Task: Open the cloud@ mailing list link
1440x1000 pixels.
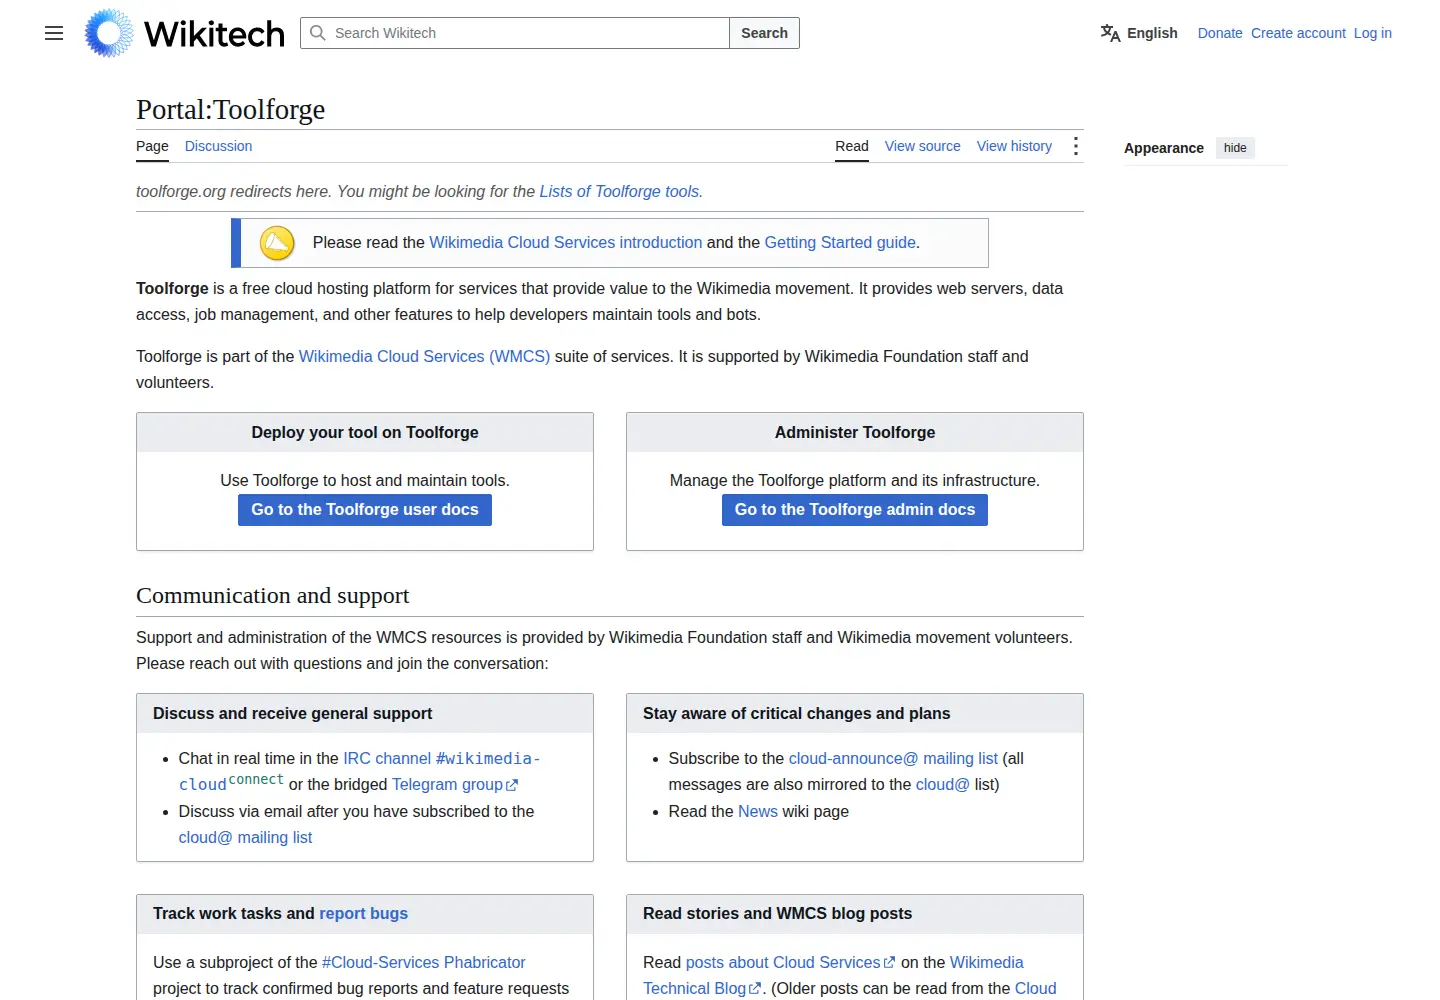Action: coord(245,837)
